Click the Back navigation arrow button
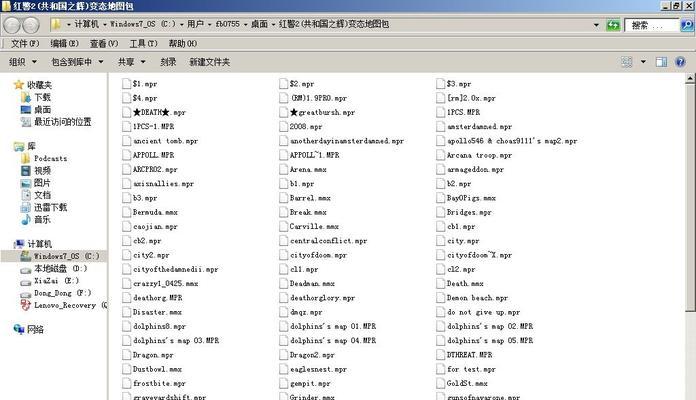This screenshot has width=696, height=400. (12, 25)
